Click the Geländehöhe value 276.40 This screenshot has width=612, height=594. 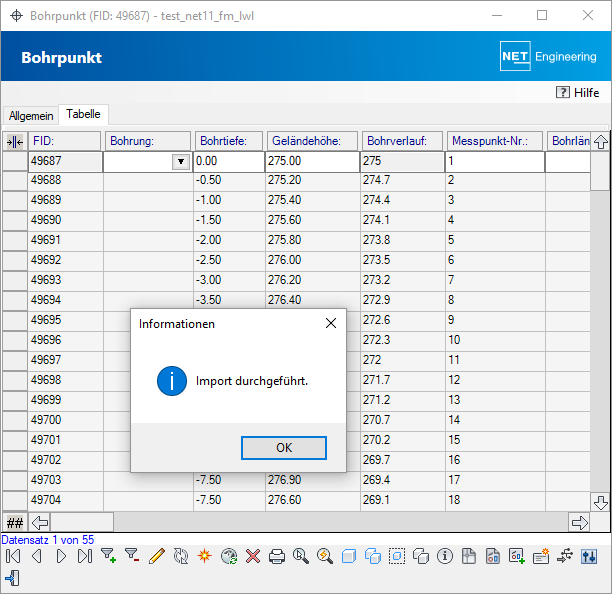click(313, 300)
